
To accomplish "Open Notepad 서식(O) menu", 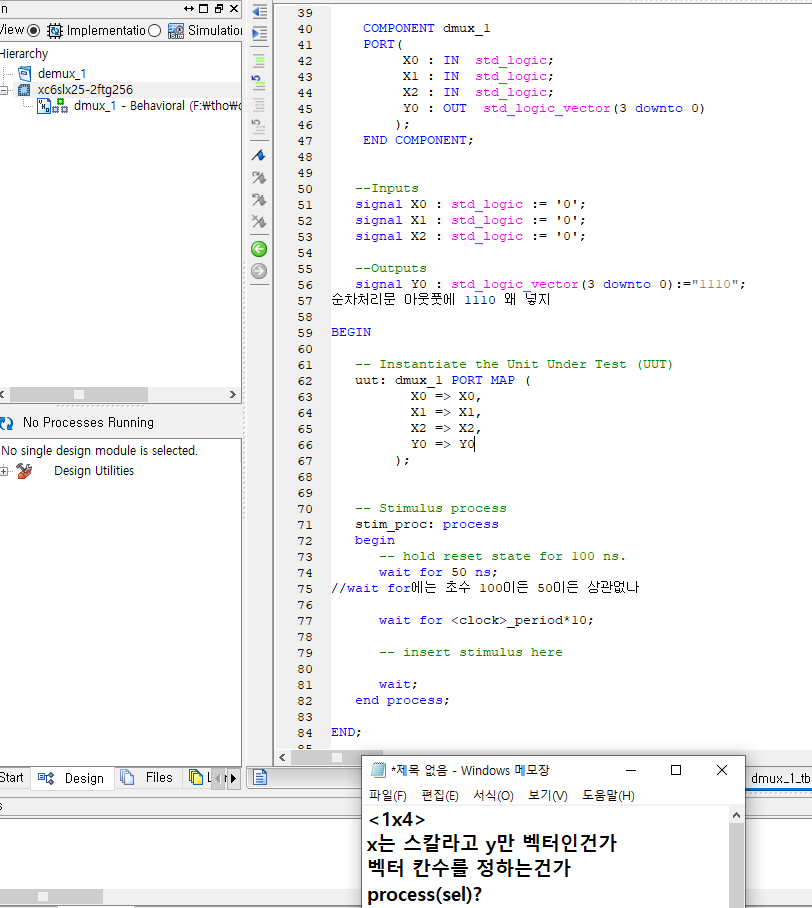I will [x=493, y=796].
